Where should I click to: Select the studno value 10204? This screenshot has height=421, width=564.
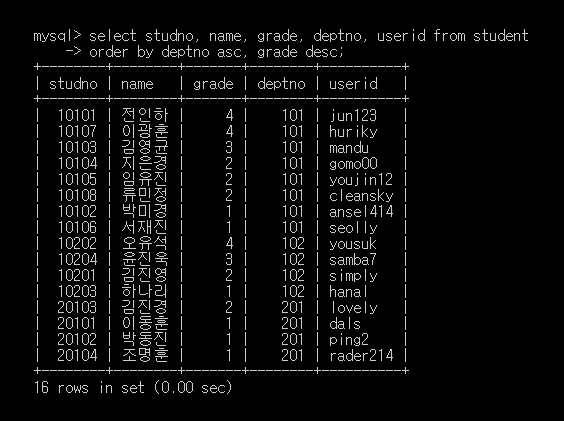[x=77, y=259]
